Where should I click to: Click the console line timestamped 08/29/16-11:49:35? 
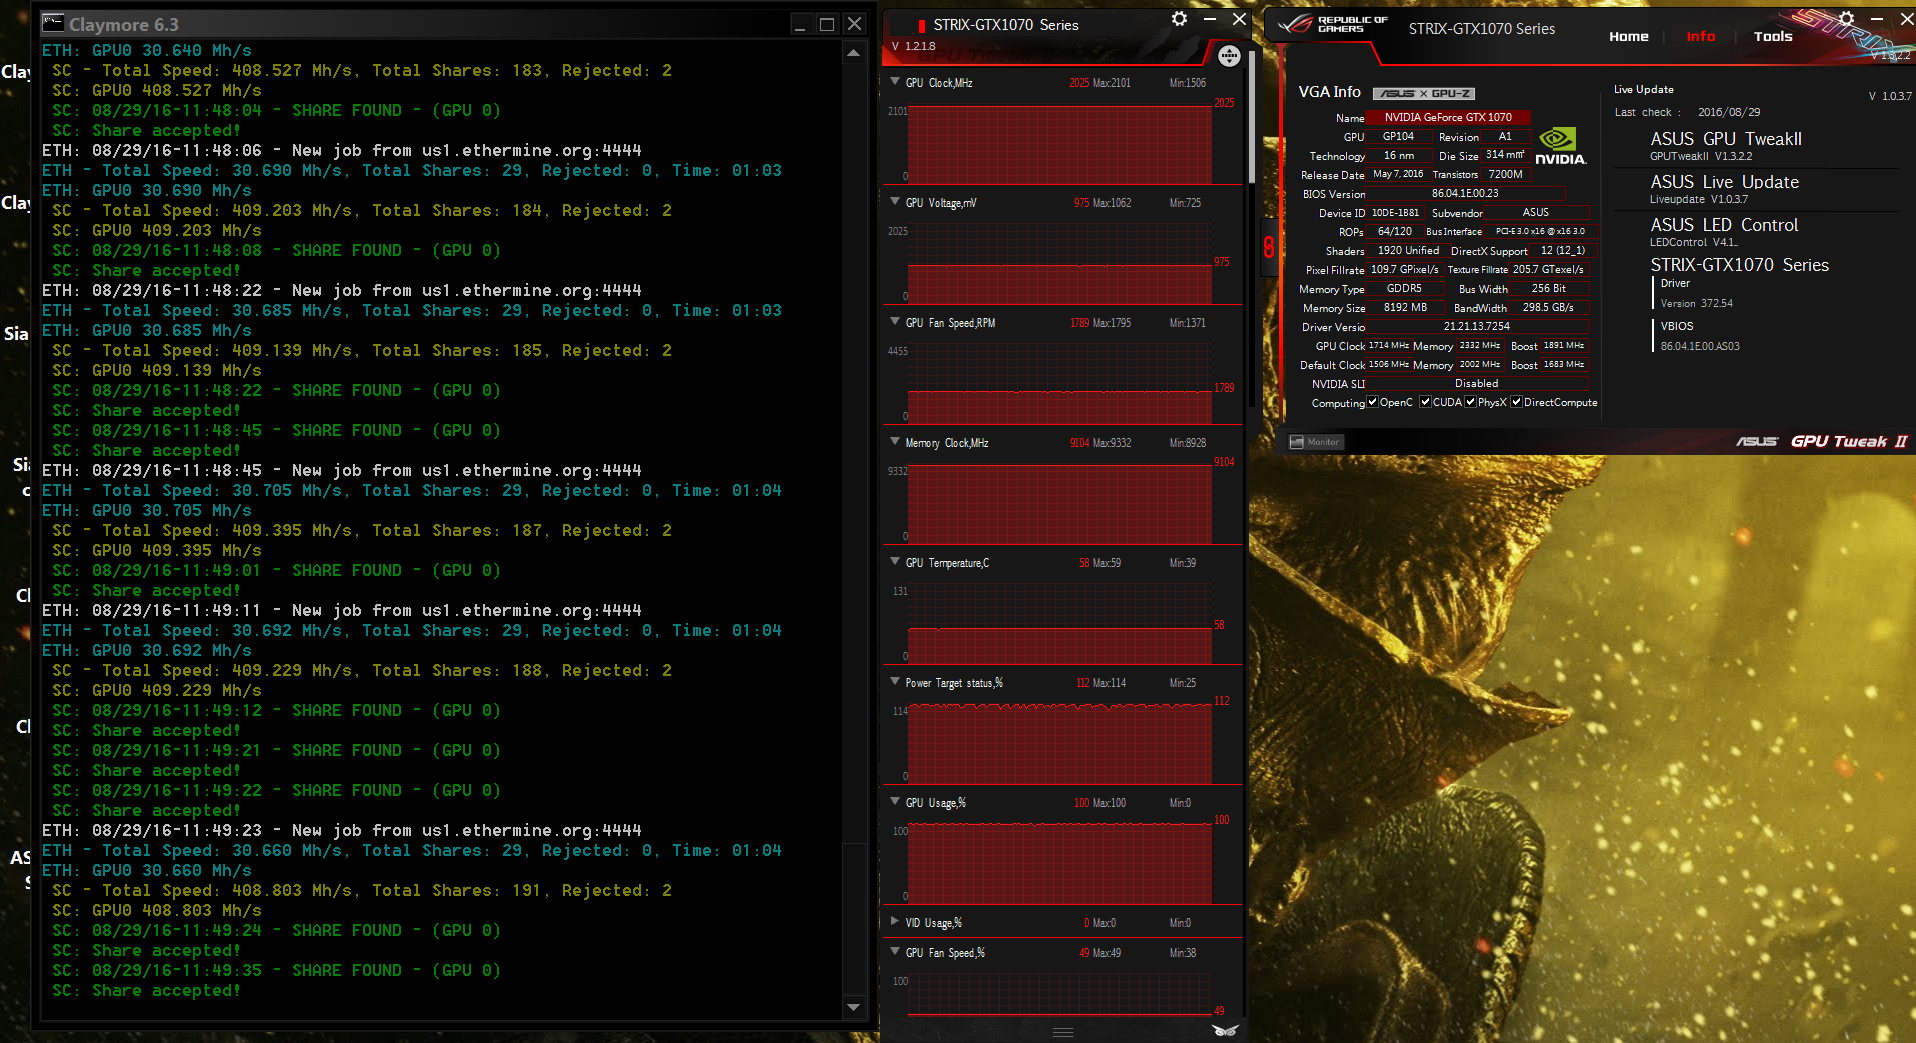point(276,970)
